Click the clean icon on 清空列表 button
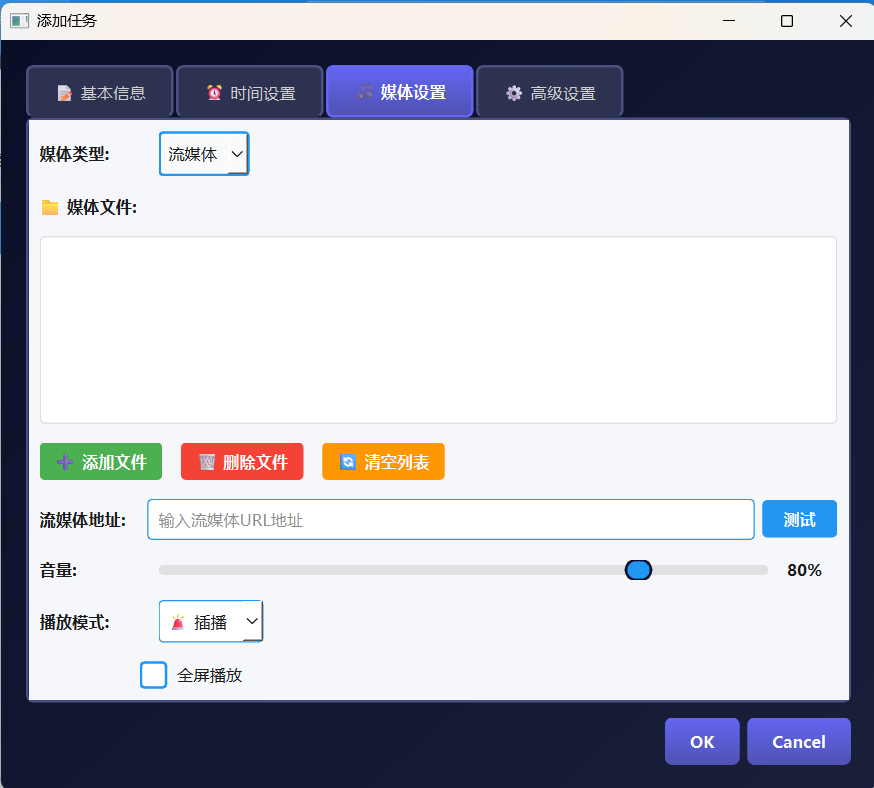 (347, 461)
